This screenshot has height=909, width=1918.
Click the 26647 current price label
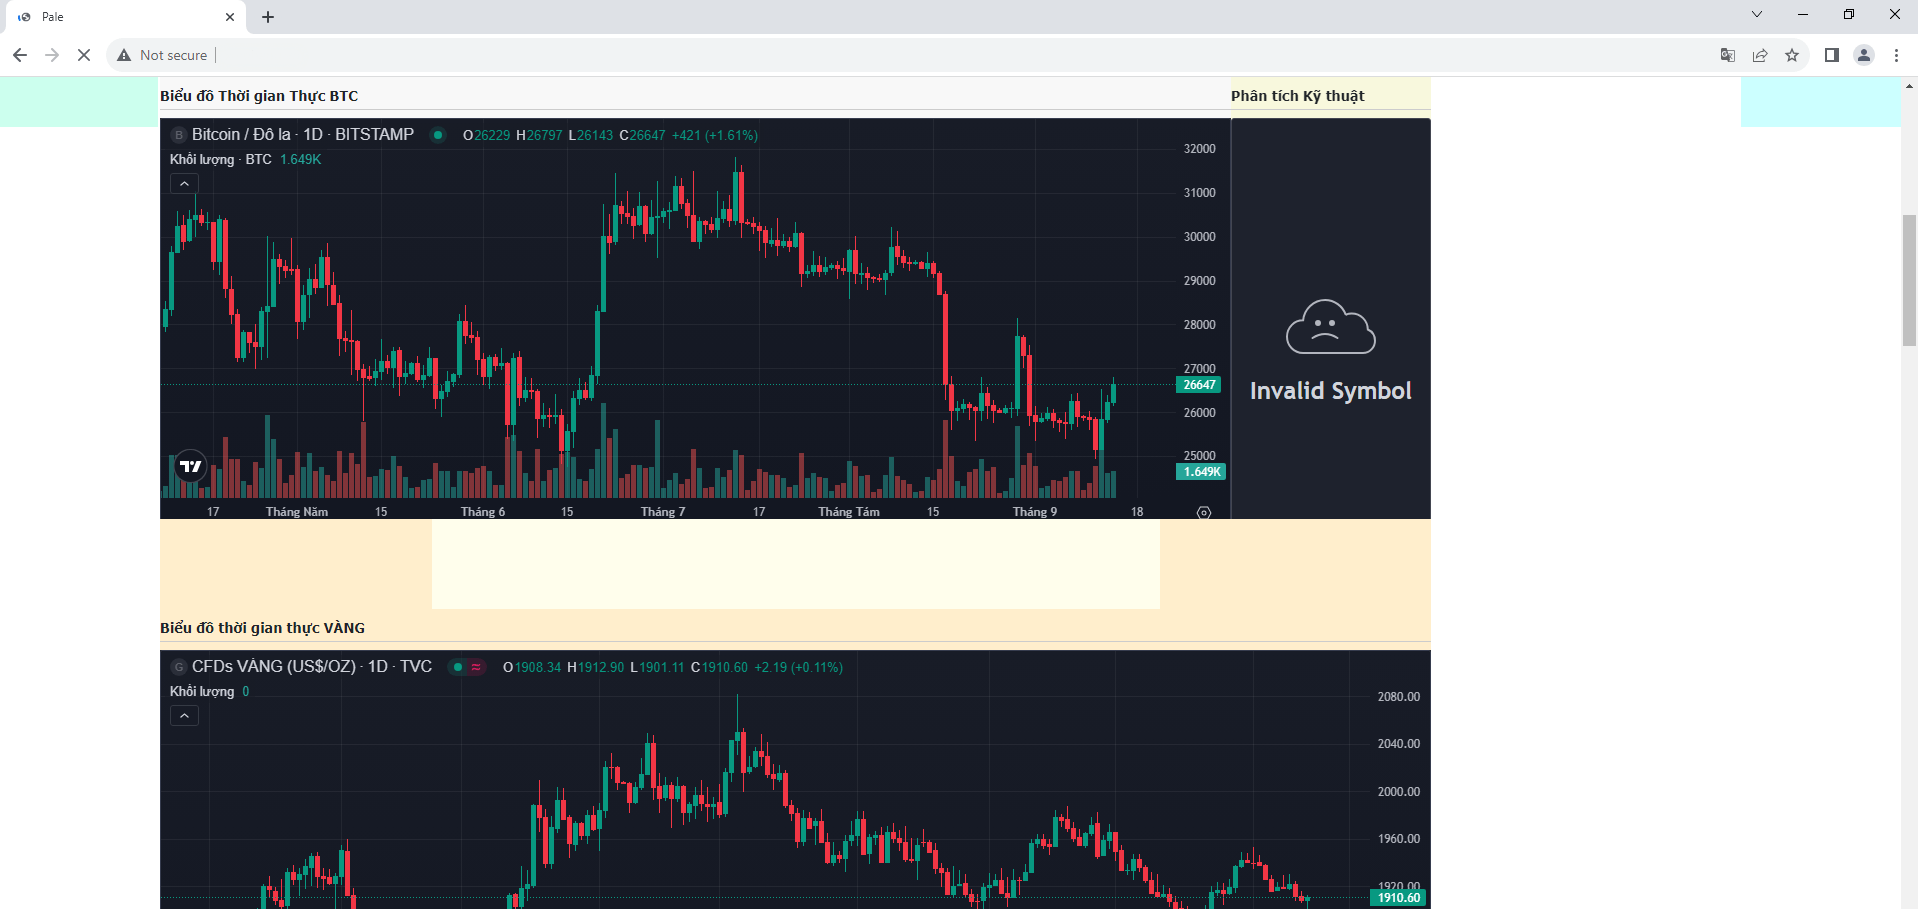[x=1199, y=385]
